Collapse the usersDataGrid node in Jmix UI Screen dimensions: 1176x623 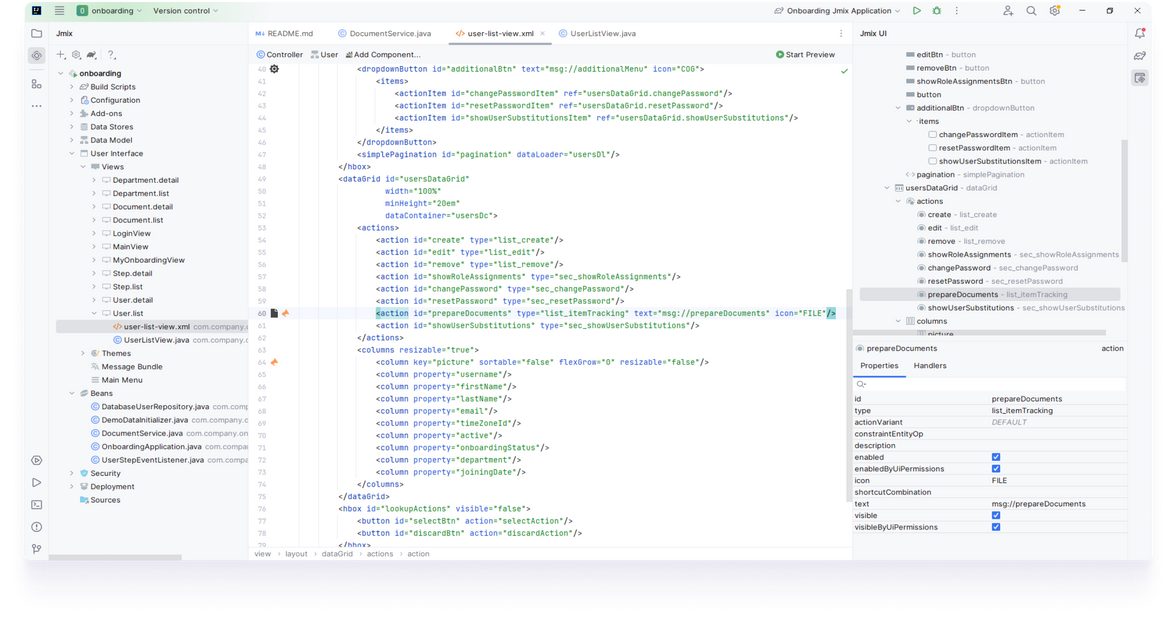pos(887,188)
